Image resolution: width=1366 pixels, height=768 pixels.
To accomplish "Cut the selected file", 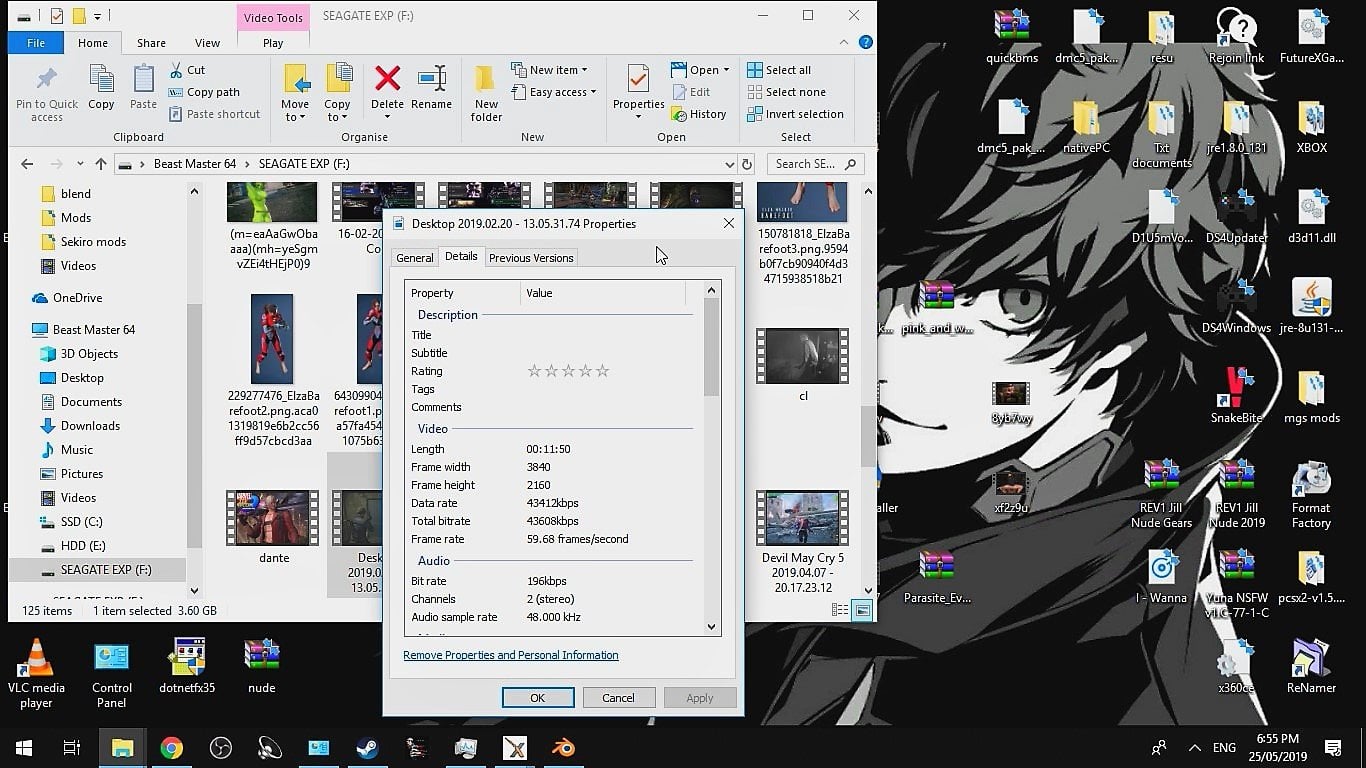I will click(187, 70).
